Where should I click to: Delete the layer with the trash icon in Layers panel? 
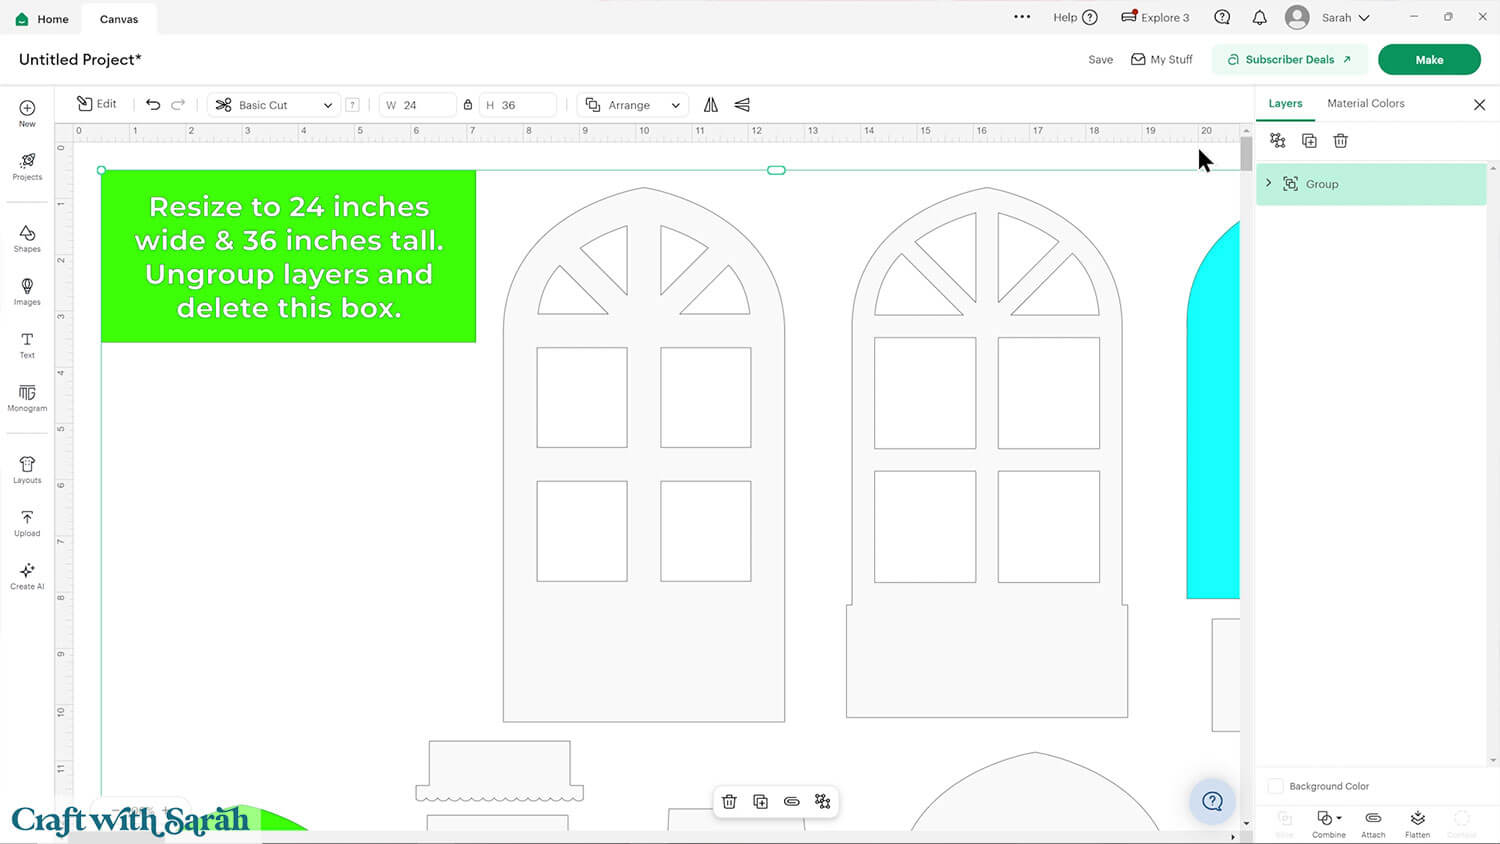click(1340, 141)
